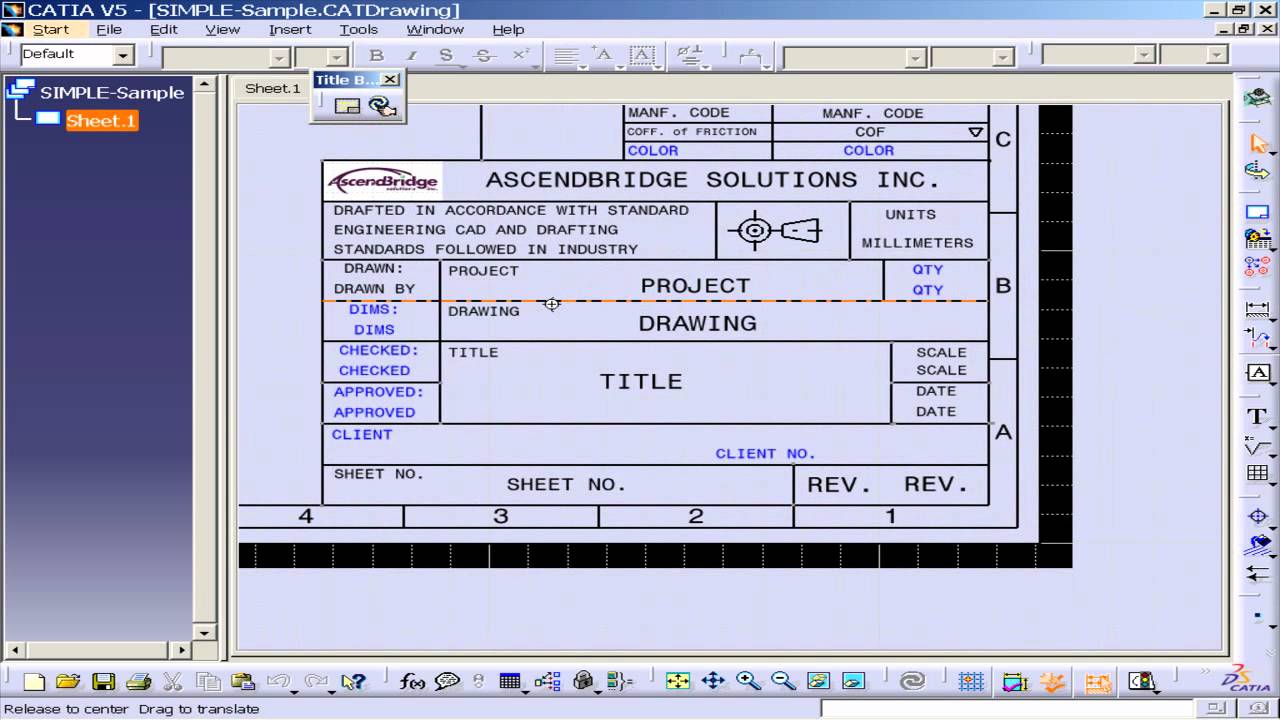
Task: Open the Window menu
Action: click(x=435, y=30)
